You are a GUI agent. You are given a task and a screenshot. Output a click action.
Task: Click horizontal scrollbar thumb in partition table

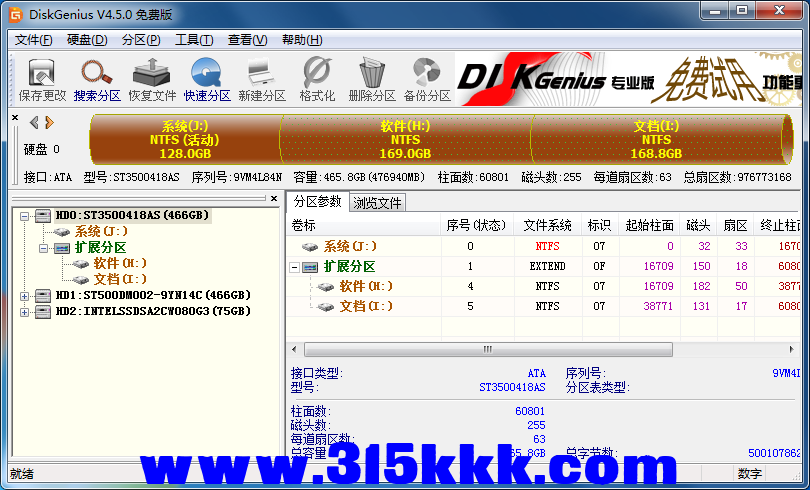488,350
